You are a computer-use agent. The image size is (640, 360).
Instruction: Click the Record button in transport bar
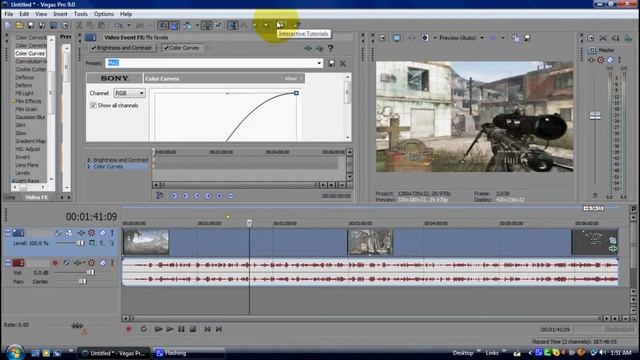pos(129,329)
